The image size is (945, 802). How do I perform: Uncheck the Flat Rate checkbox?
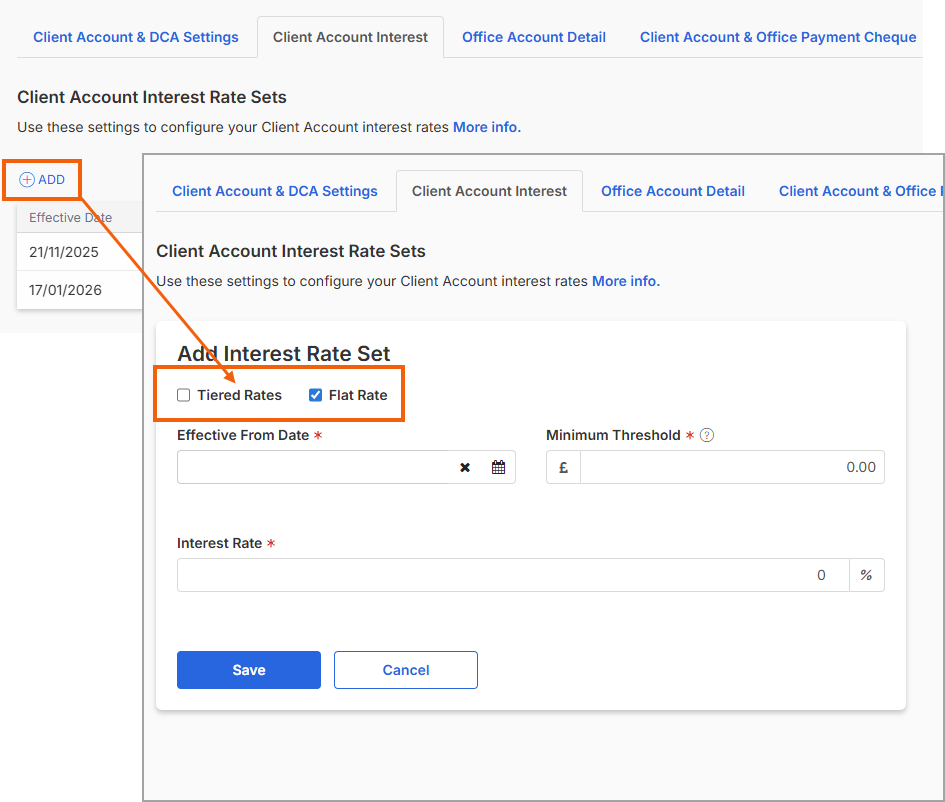pyautogui.click(x=316, y=395)
